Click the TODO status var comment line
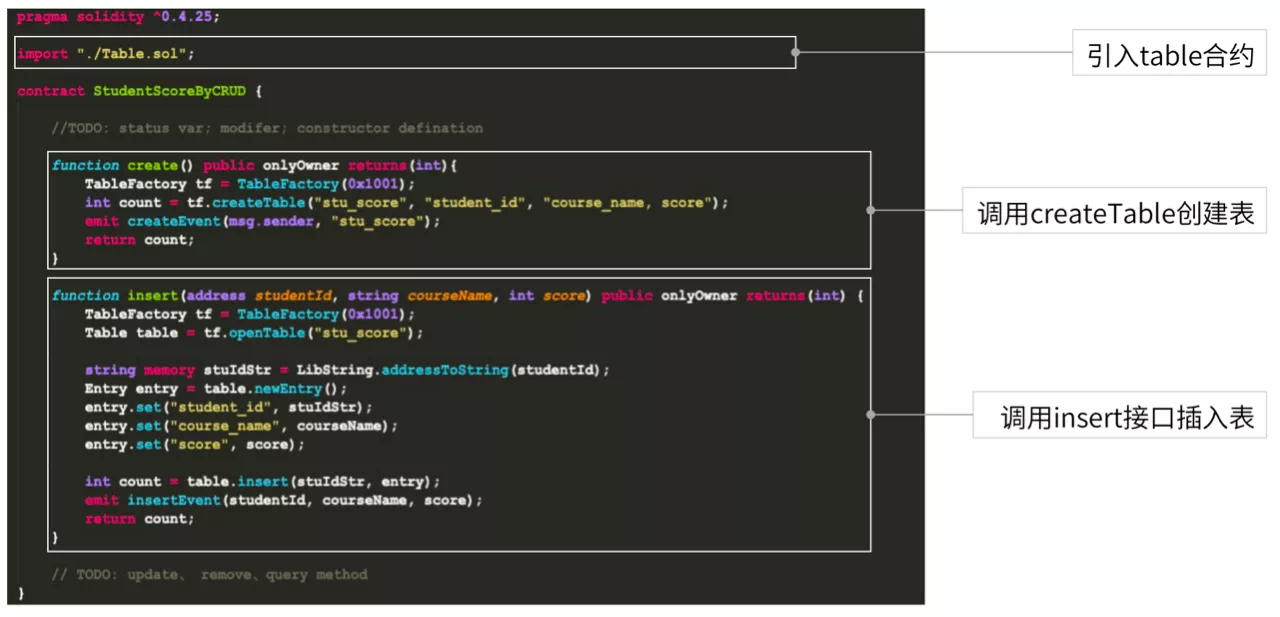This screenshot has height=617, width=1280. tap(267, 128)
